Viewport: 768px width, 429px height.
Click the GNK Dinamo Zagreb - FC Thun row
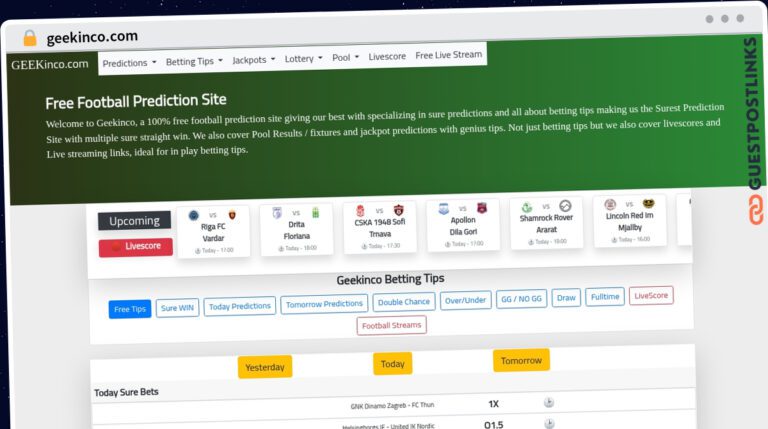pyautogui.click(x=393, y=405)
